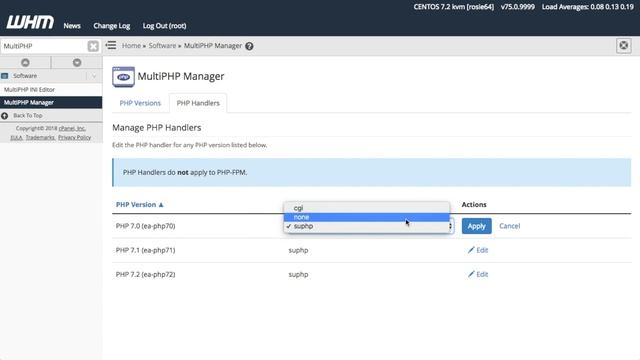Click the Back To Top arrow icon
The height and width of the screenshot is (360, 640).
(x=4, y=116)
